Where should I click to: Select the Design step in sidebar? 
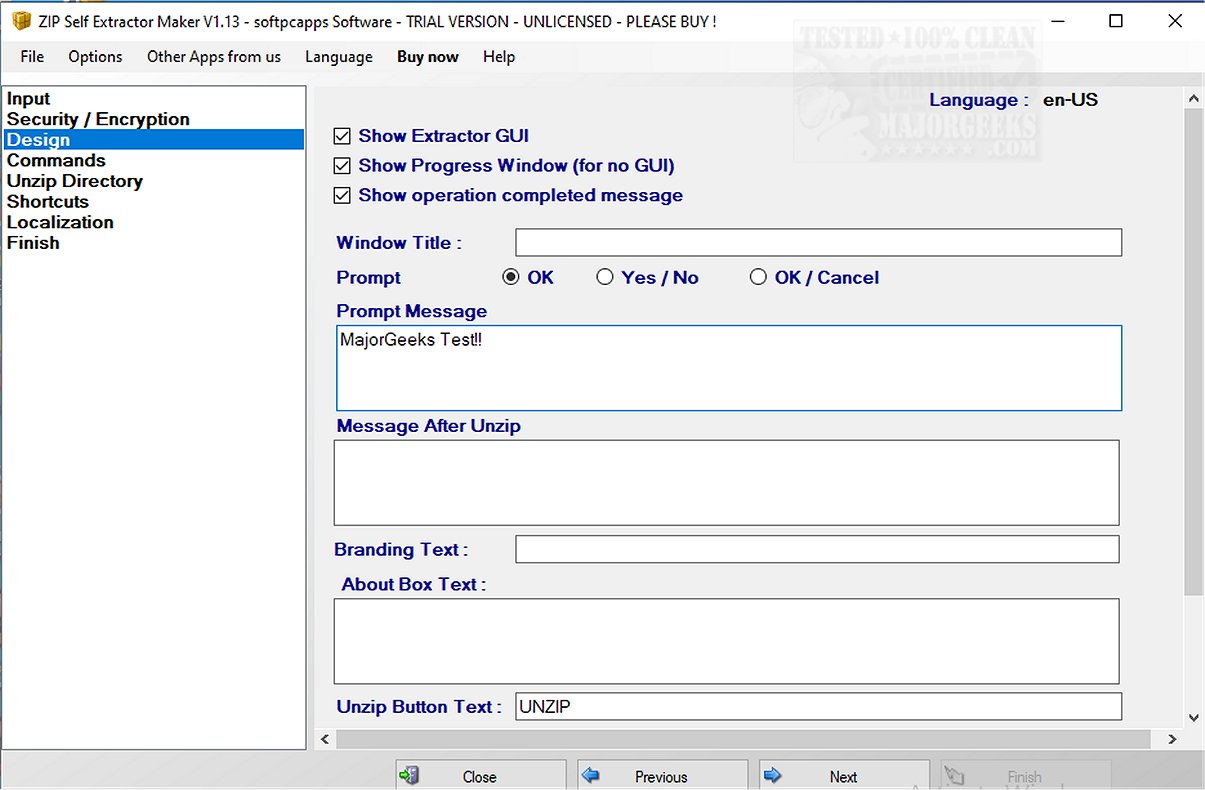(154, 140)
